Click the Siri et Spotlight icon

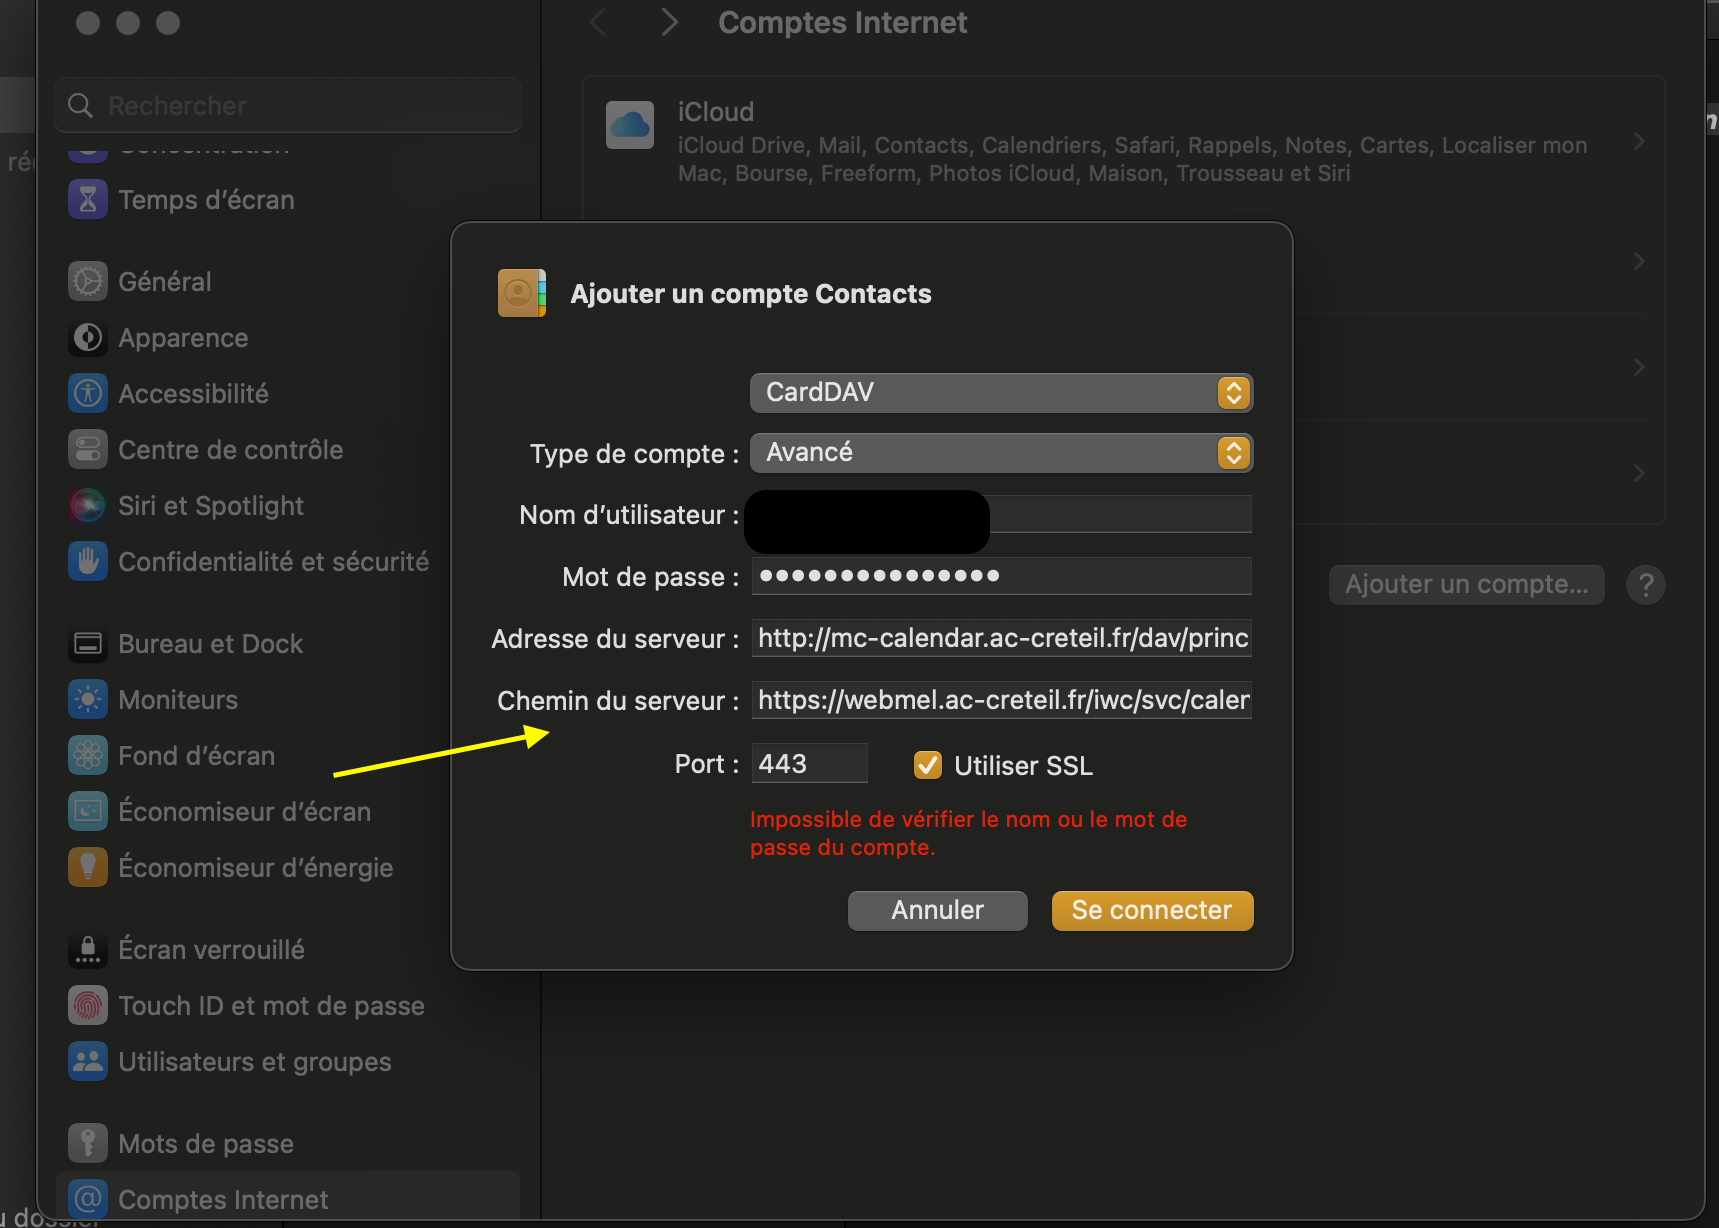click(88, 505)
